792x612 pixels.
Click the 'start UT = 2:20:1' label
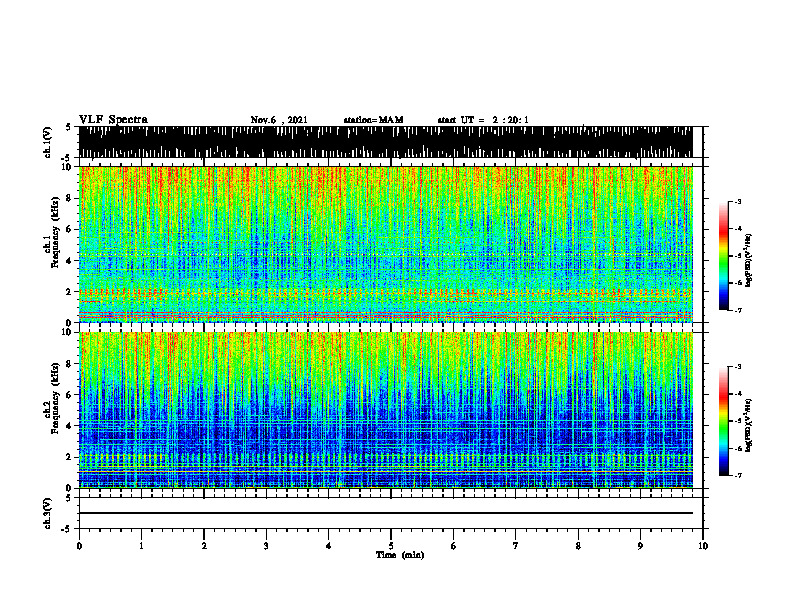click(x=483, y=120)
